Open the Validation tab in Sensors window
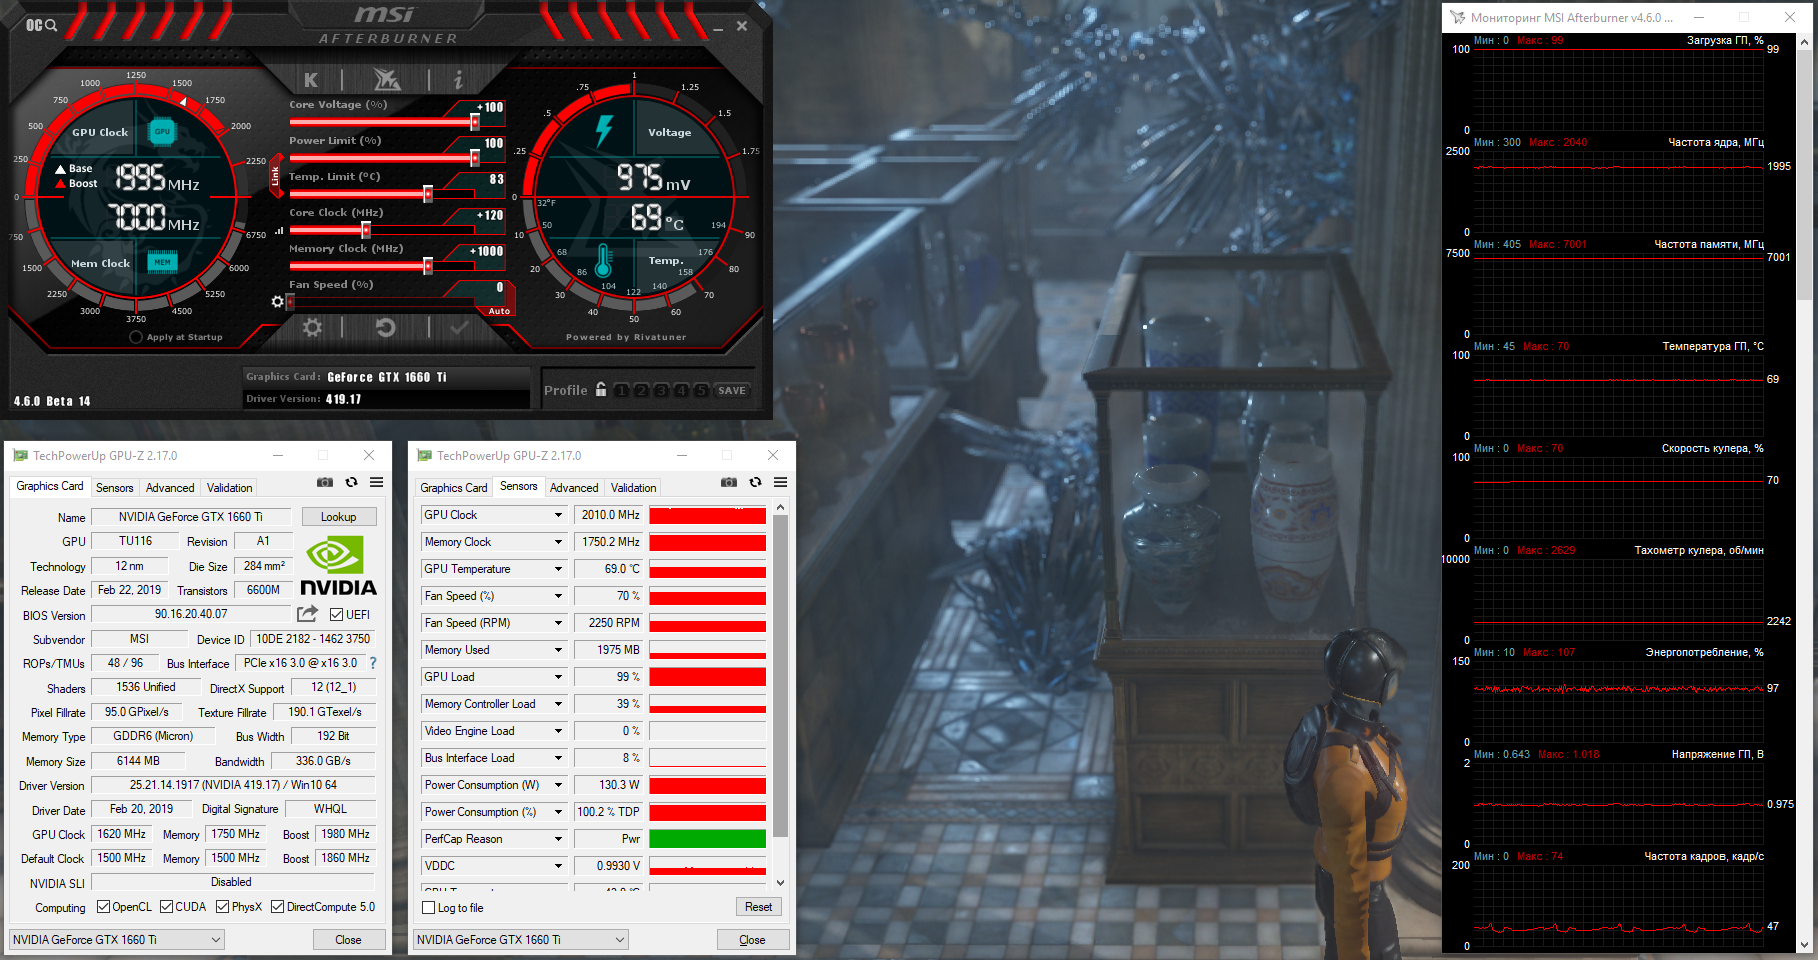 click(x=633, y=488)
